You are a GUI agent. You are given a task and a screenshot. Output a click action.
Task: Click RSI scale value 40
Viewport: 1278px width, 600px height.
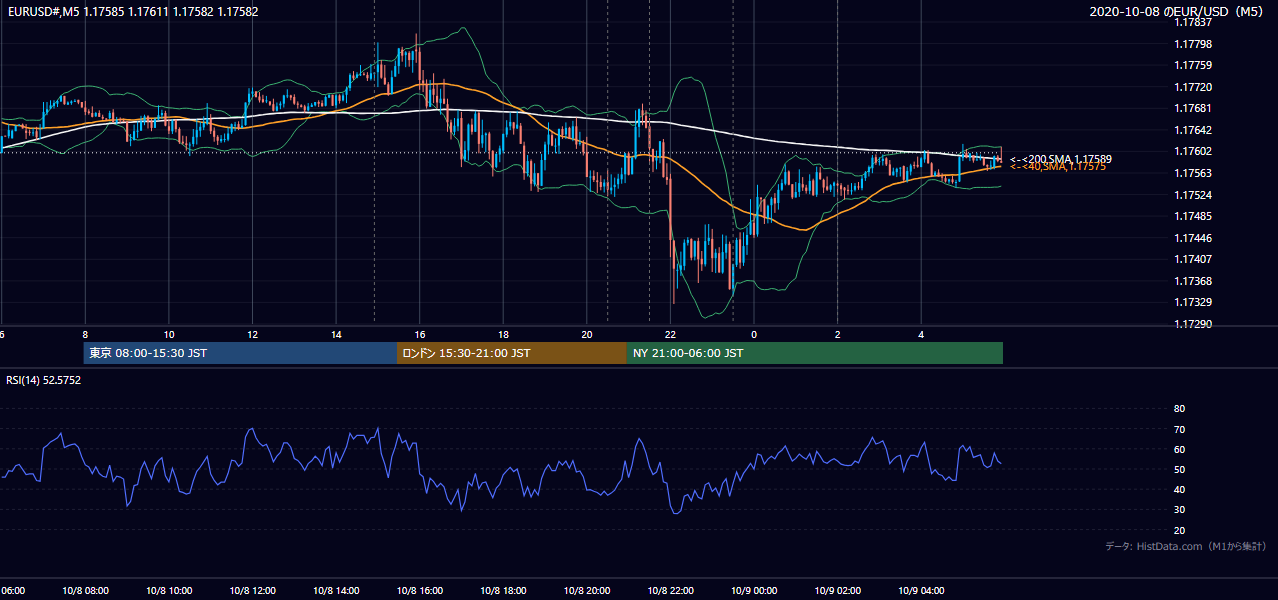pyautogui.click(x=1179, y=489)
